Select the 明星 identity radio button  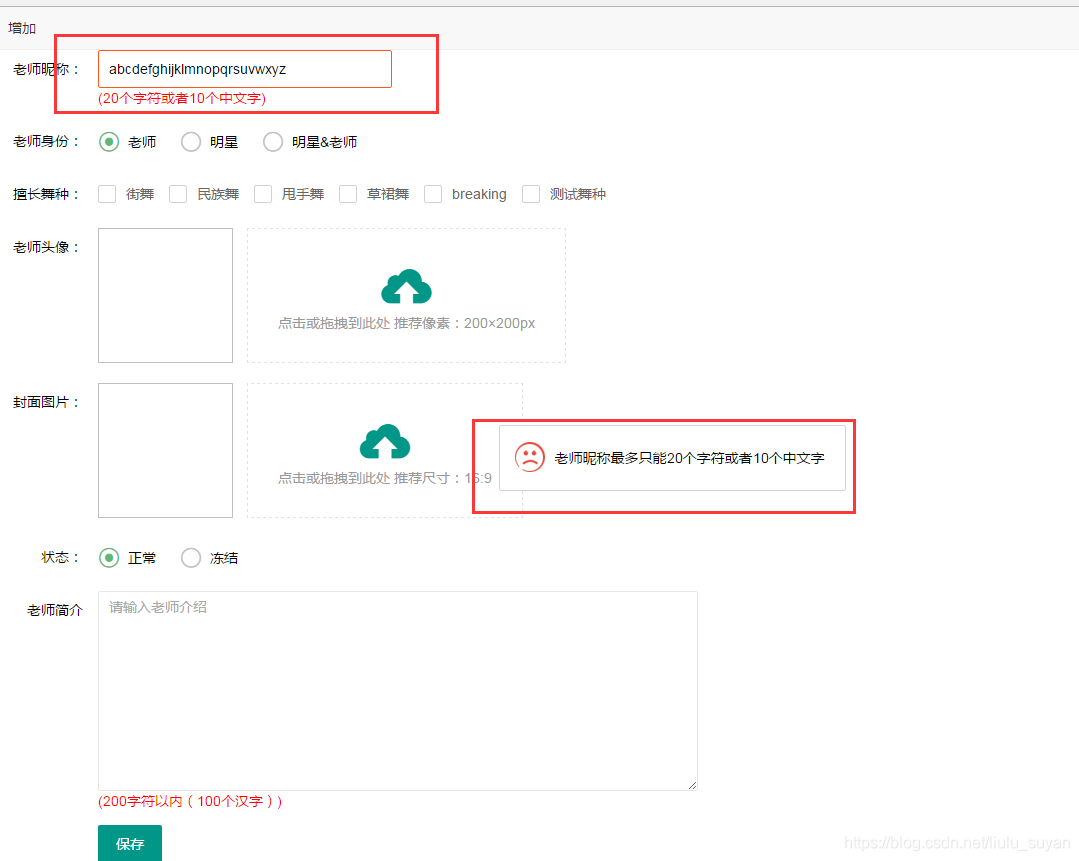pos(190,142)
